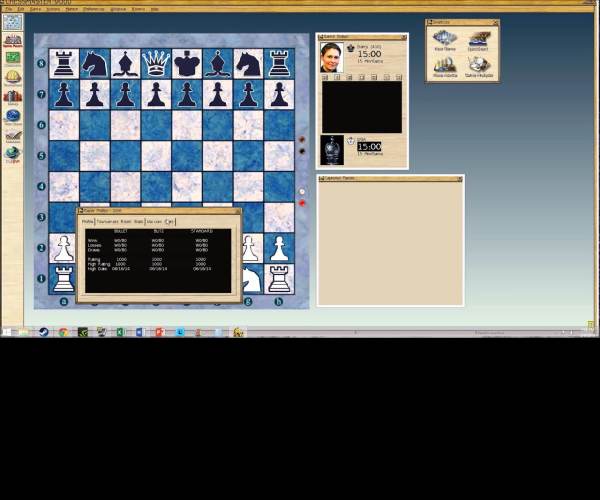Click the black move list area

[x=362, y=107]
